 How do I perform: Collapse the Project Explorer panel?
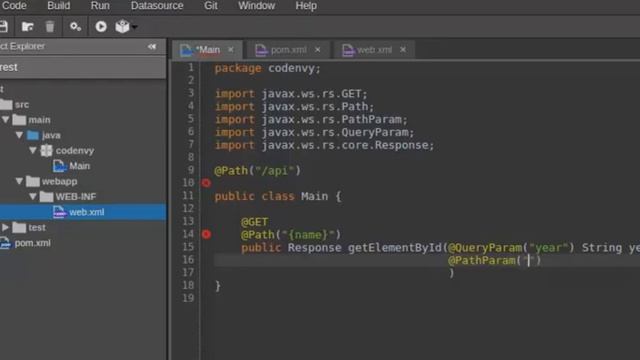(x=152, y=47)
